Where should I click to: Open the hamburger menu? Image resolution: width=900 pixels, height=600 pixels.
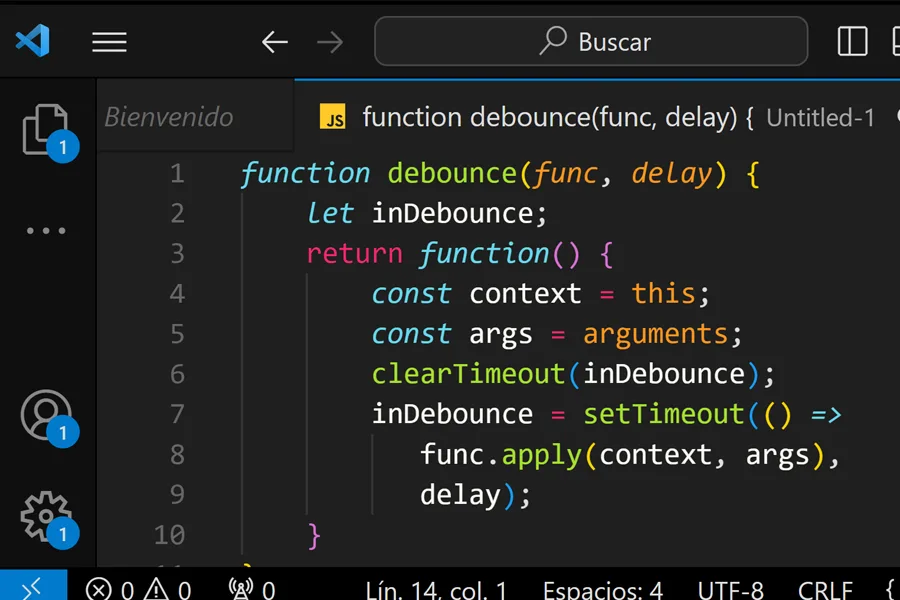109,41
